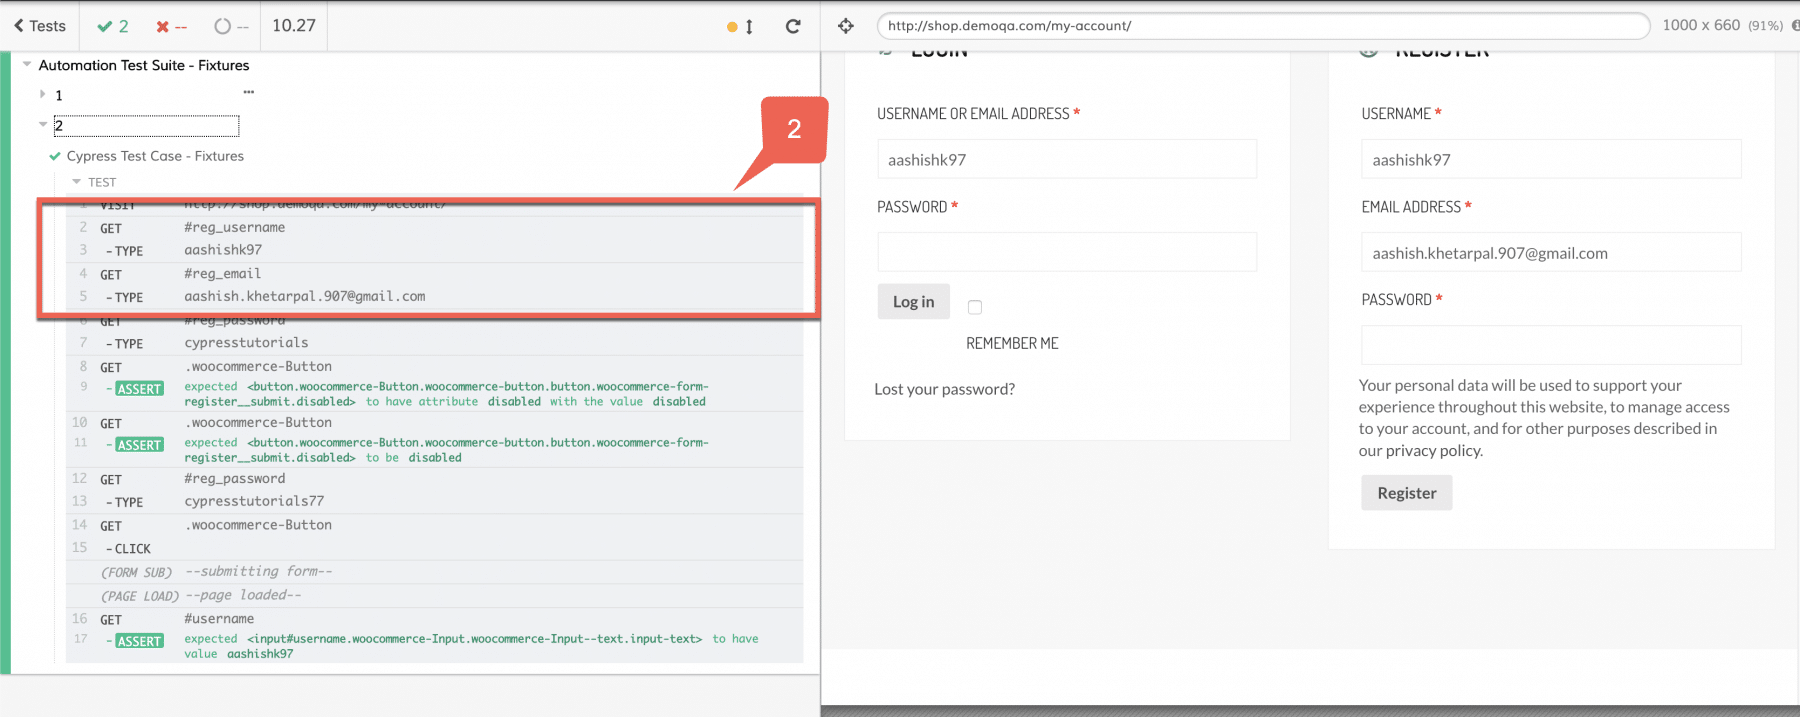The width and height of the screenshot is (1800, 717).
Task: Click the green check beside Cypress Test Case
Action: pos(55,156)
